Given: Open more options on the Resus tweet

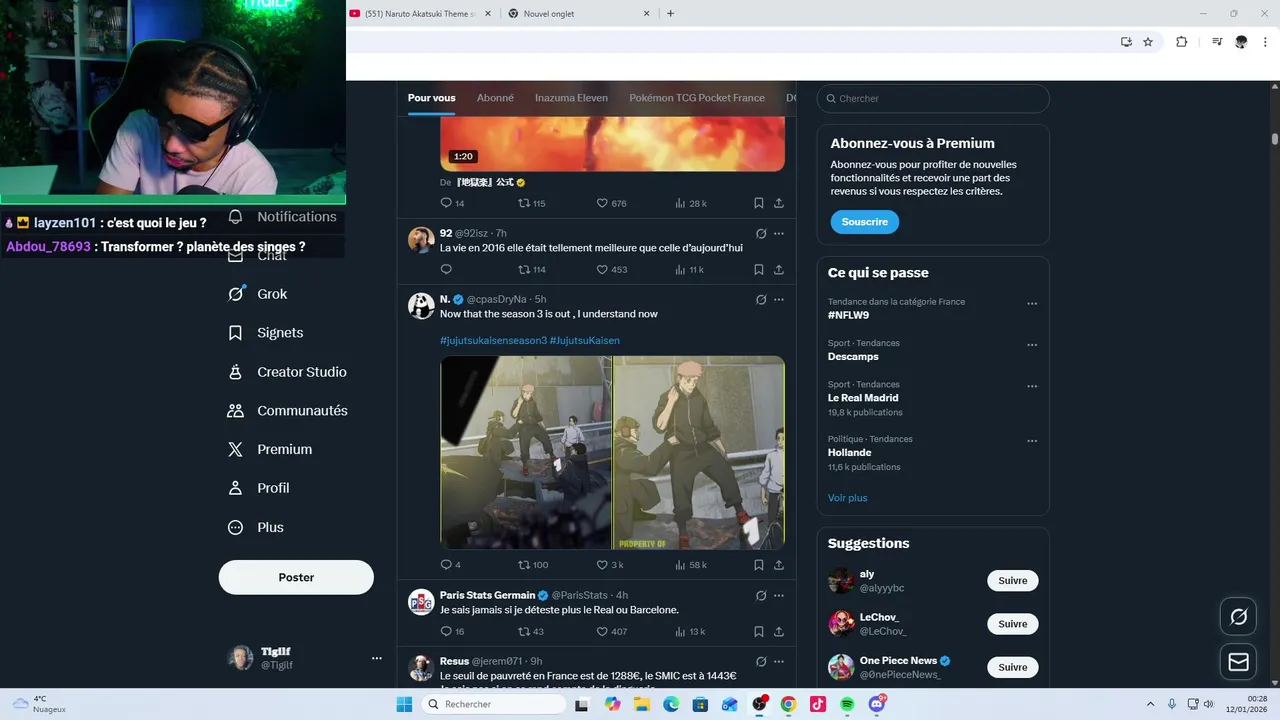Looking at the screenshot, I should pos(779,661).
